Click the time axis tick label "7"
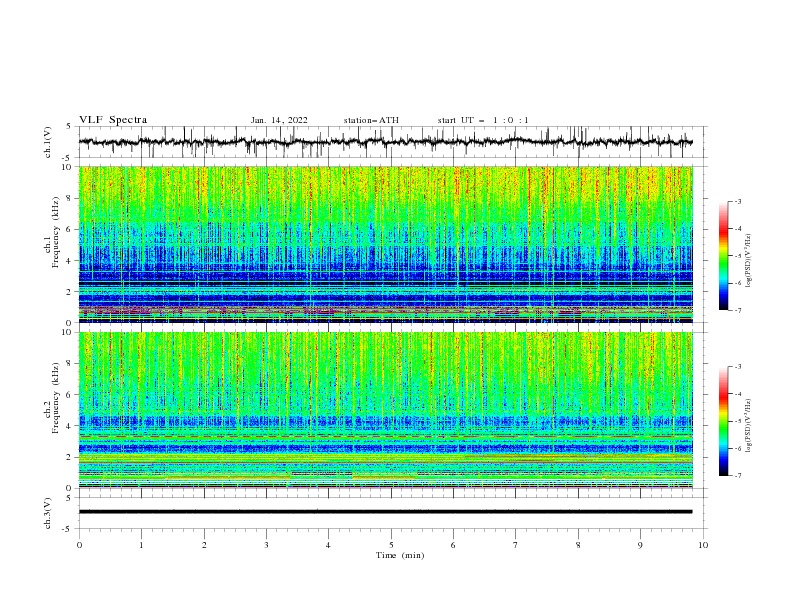Image resolution: width=792 pixels, height=612 pixels. click(x=516, y=545)
